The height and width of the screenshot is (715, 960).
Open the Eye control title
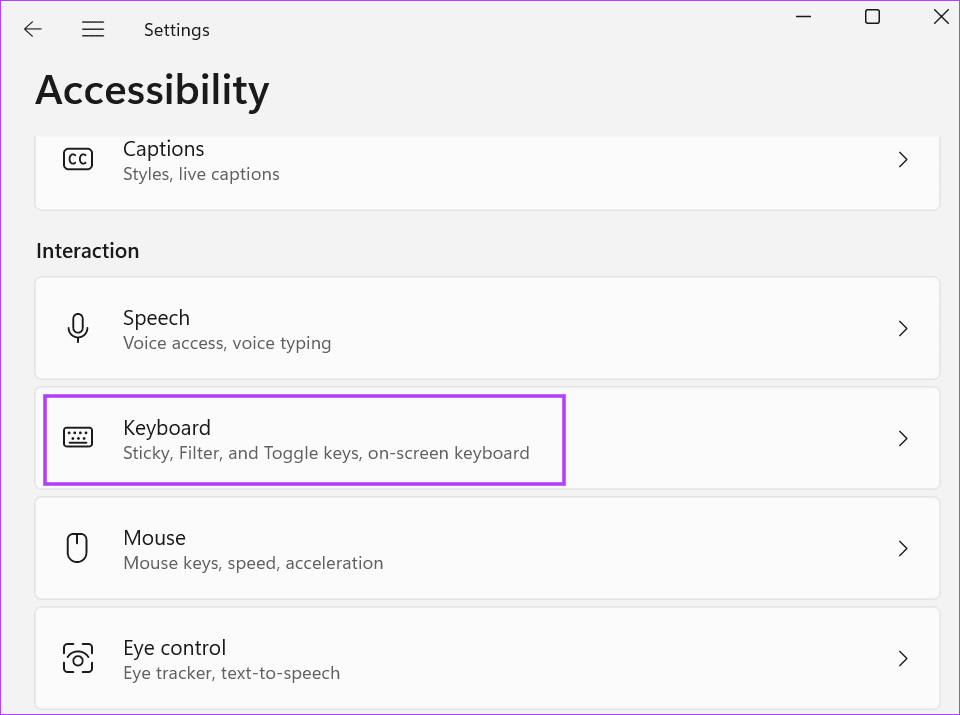pyautogui.click(x=174, y=648)
